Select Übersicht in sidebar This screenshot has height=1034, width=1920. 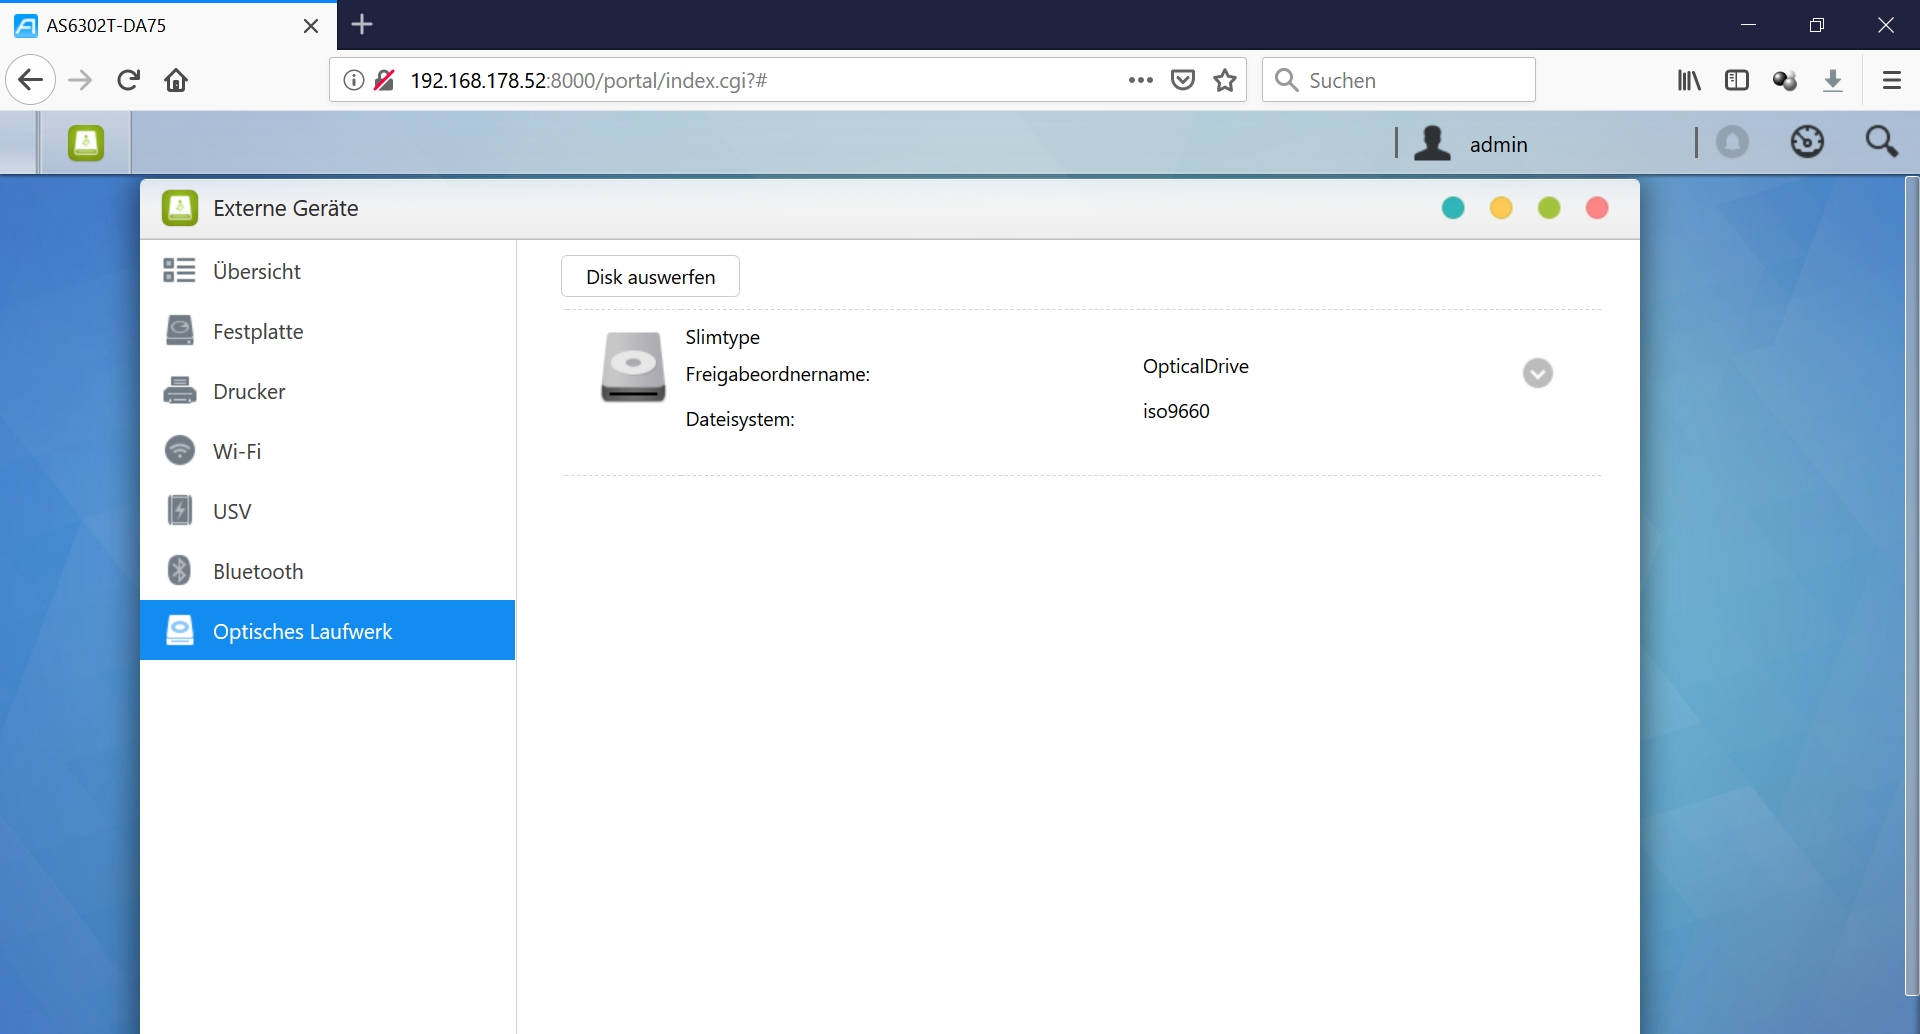pos(257,271)
